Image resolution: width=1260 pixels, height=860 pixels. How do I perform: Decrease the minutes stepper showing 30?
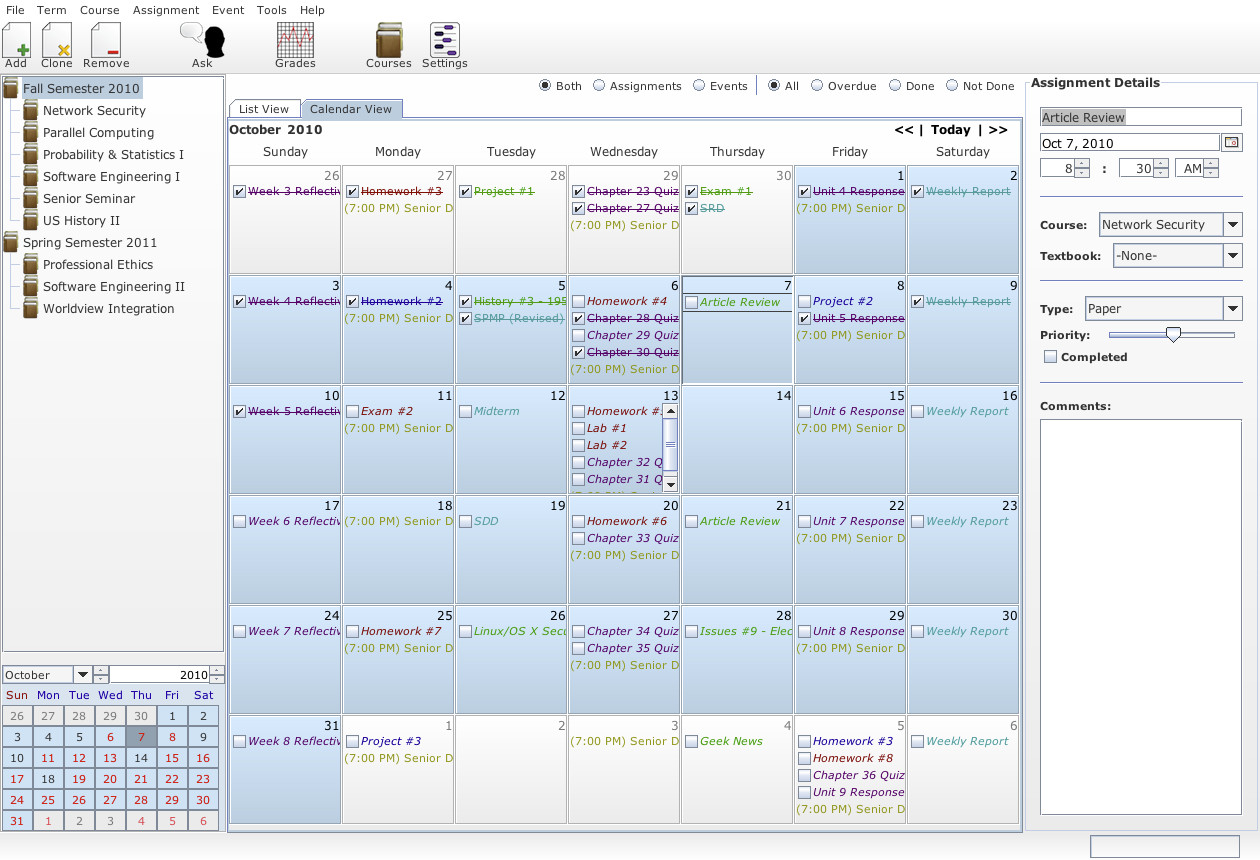pyautogui.click(x=1160, y=174)
